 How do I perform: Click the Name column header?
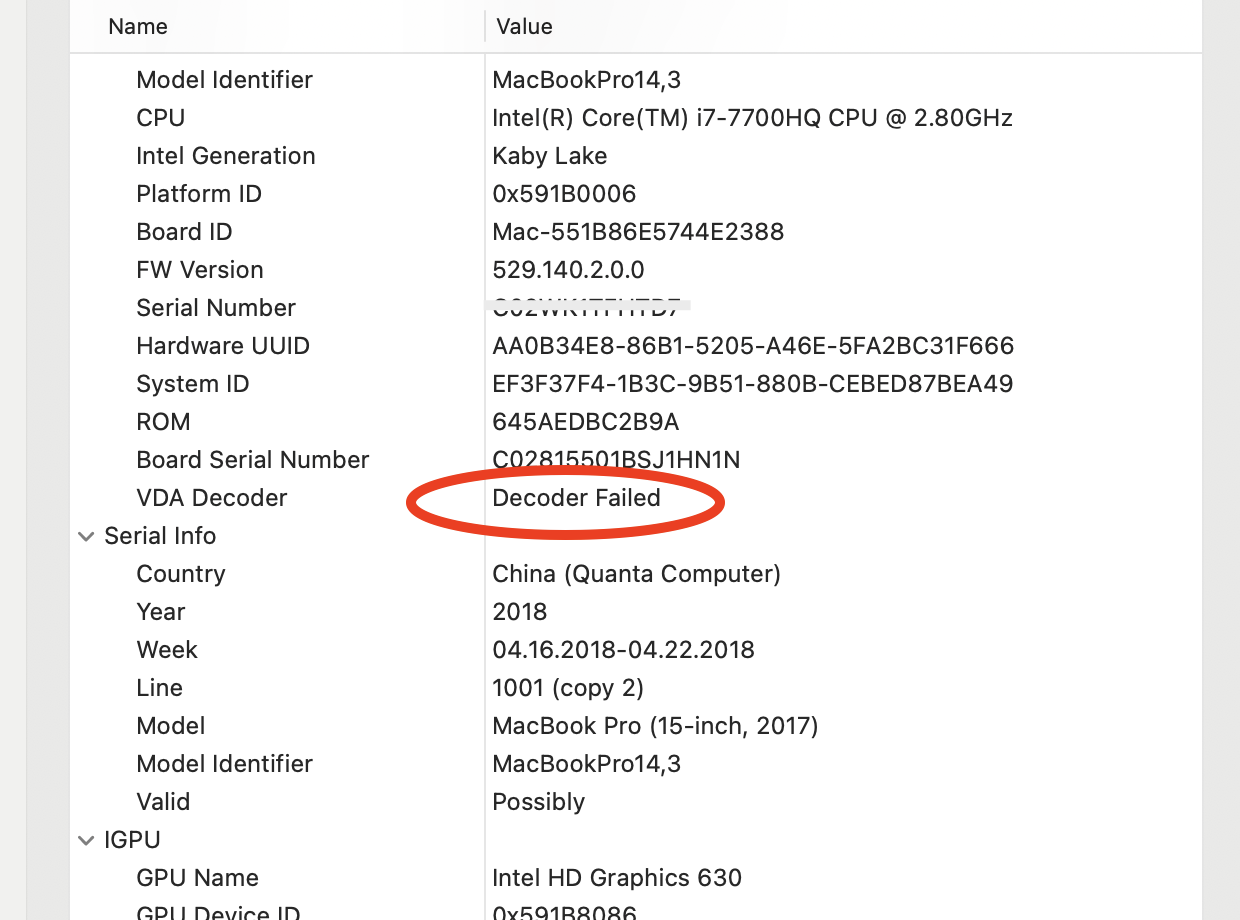pyautogui.click(x=138, y=27)
